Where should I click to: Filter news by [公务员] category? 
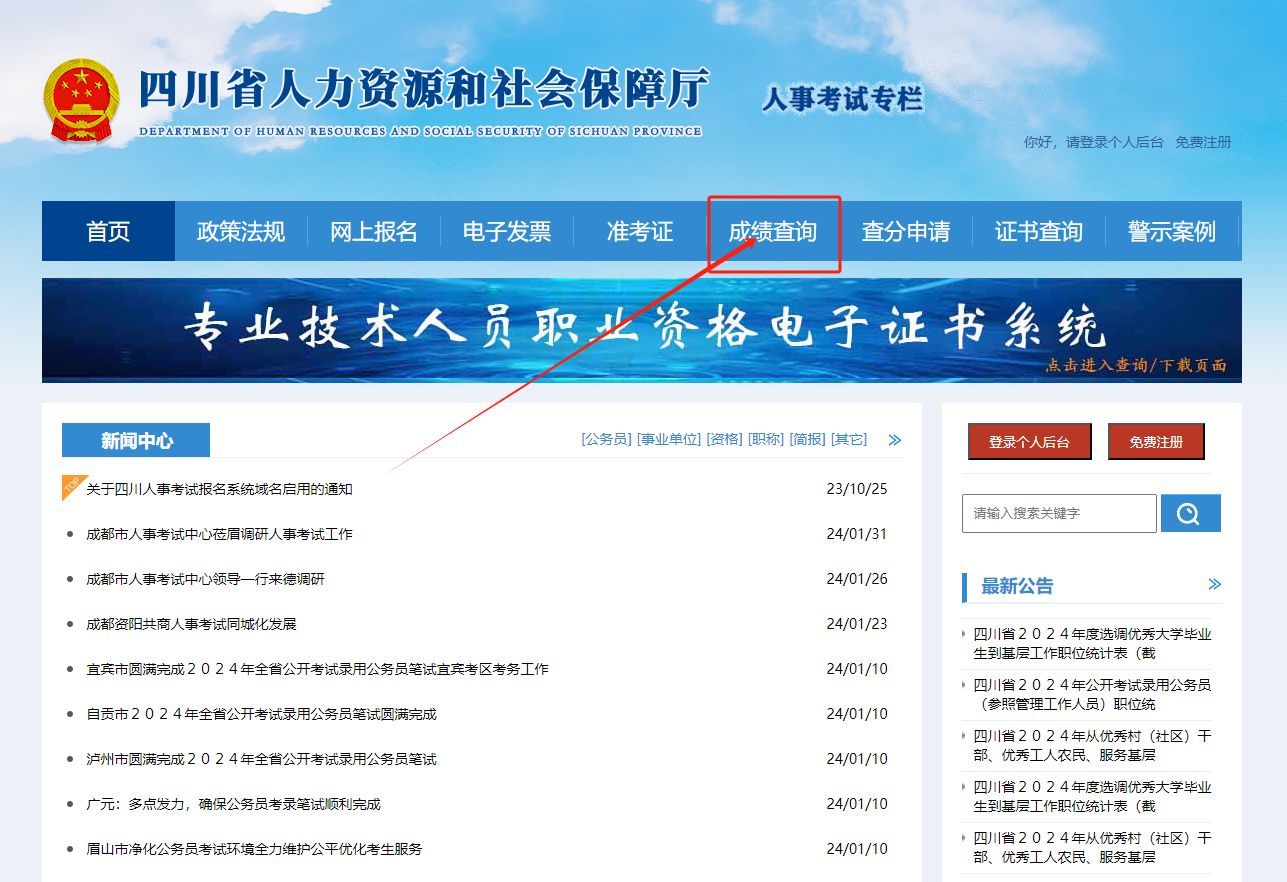[x=606, y=440]
